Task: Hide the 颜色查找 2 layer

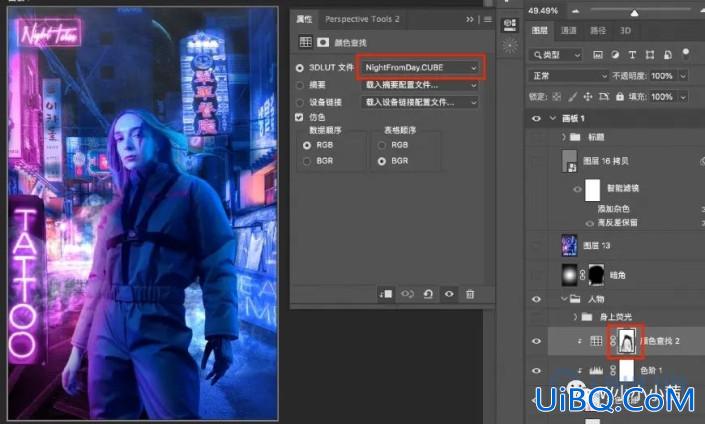Action: coord(536,341)
